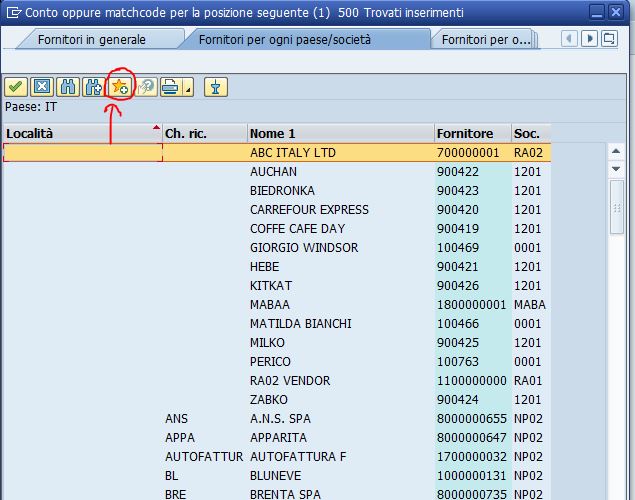Select GIORGIO WINDSOR entry
The height and width of the screenshot is (500, 635).
click(304, 248)
